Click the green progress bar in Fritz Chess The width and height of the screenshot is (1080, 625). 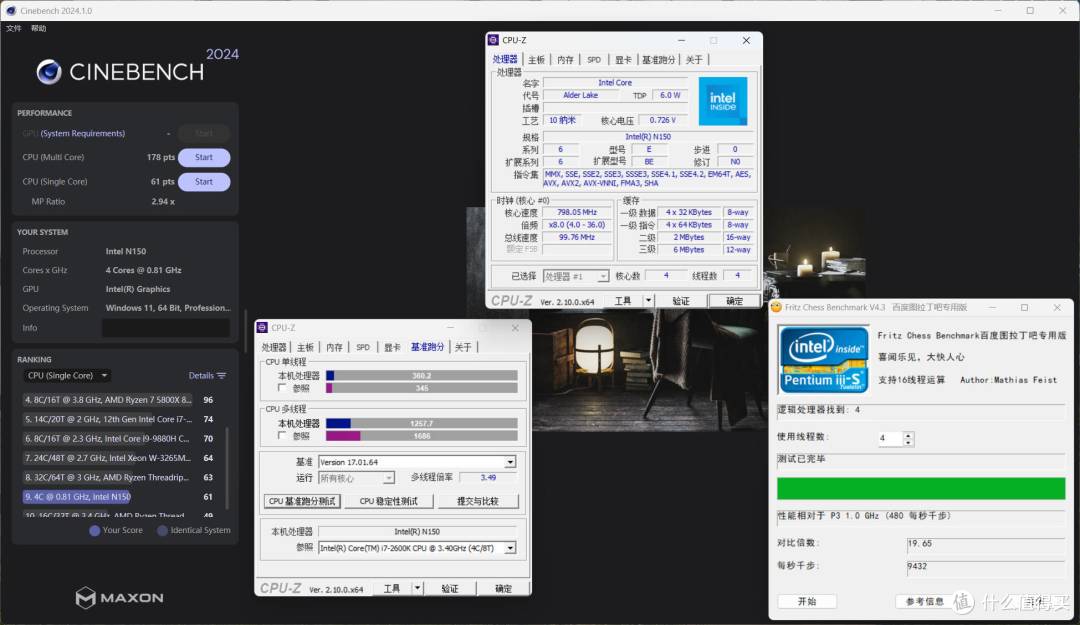coord(920,489)
